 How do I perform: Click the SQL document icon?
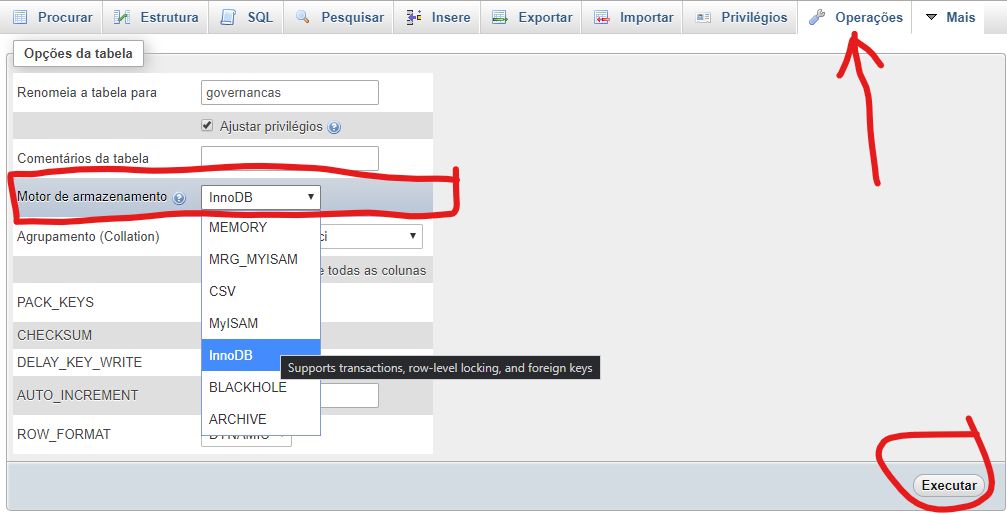(228, 17)
